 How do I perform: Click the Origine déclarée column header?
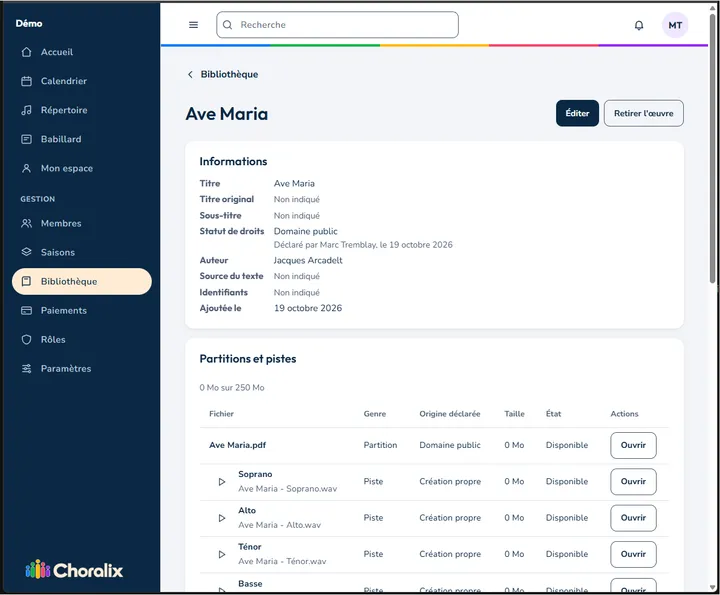tap(450, 414)
